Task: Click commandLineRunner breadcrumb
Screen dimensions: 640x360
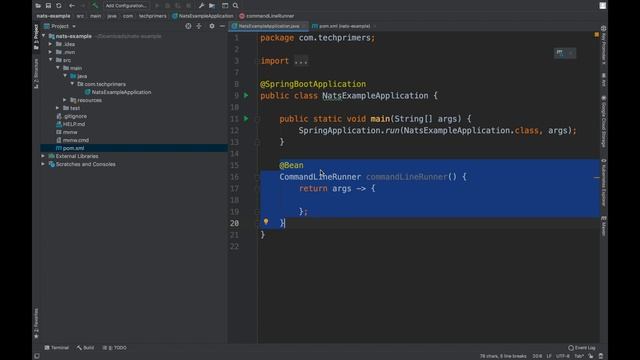Action: tap(267, 16)
